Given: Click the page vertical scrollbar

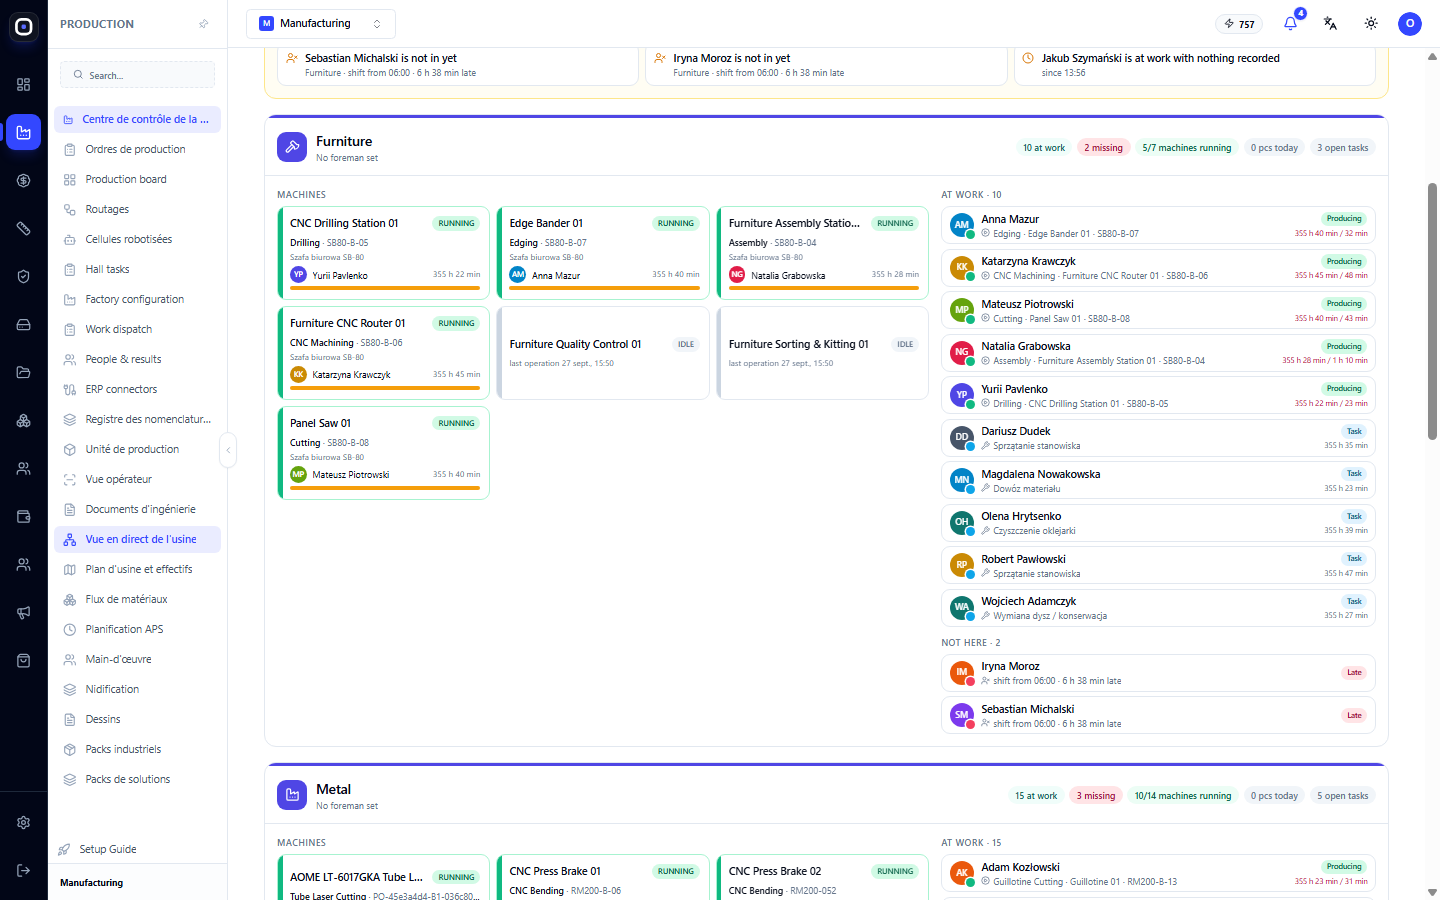Looking at the screenshot, I should click(x=1432, y=310).
